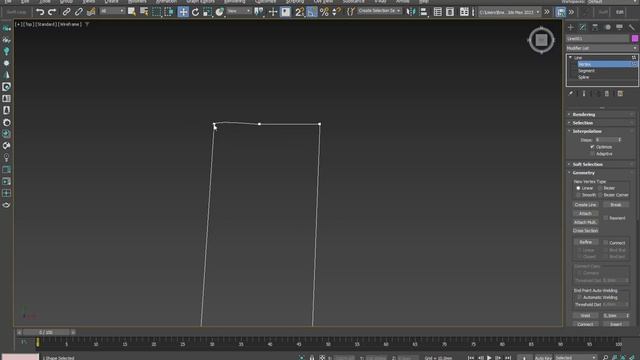Choose the Select and Link tool

tap(67, 12)
